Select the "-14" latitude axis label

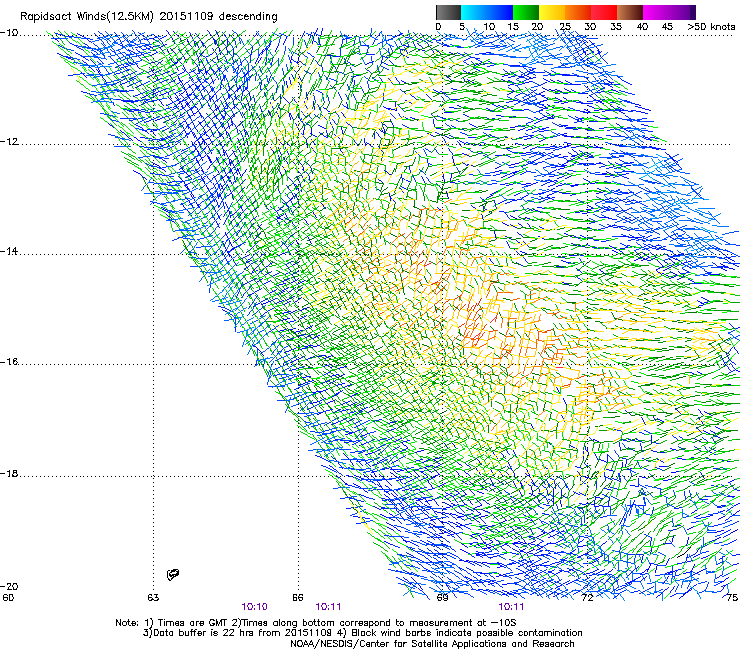9,252
